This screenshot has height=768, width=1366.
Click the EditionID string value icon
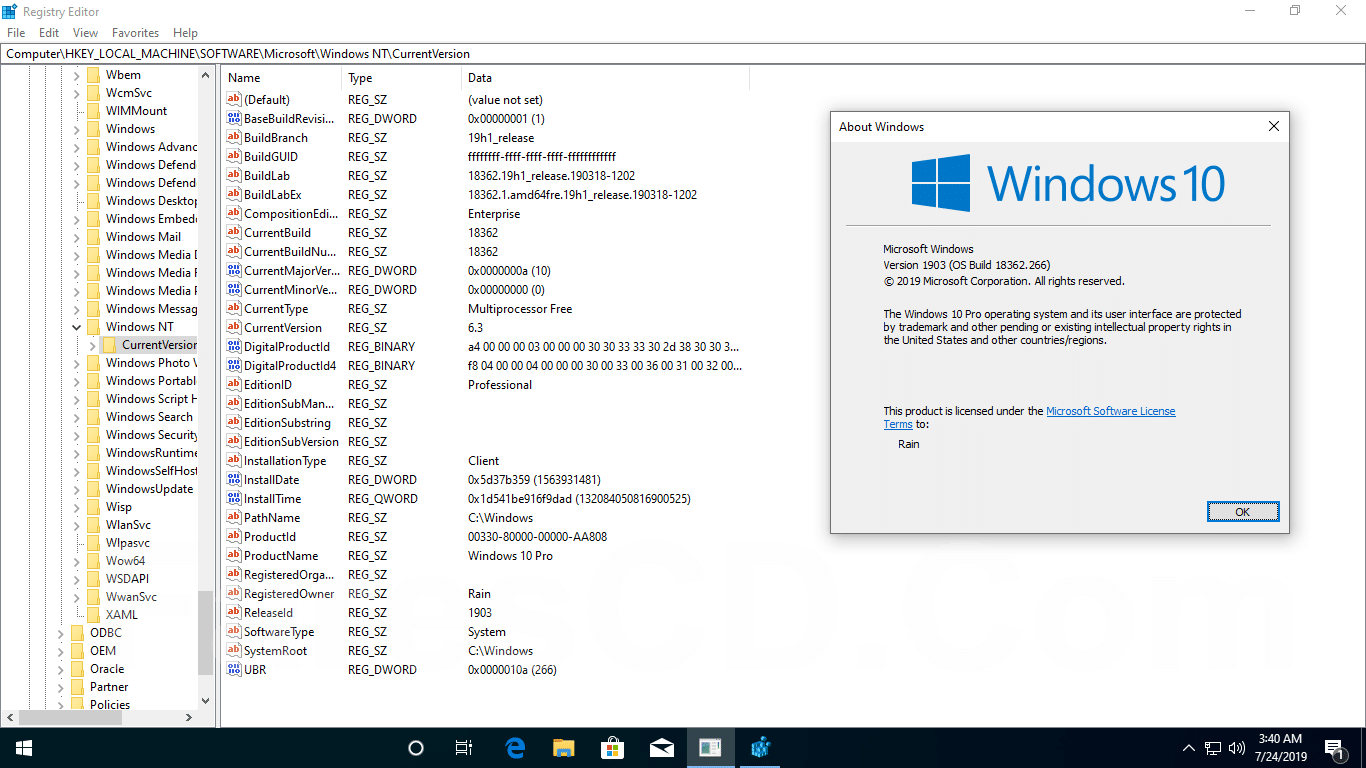[234, 385]
